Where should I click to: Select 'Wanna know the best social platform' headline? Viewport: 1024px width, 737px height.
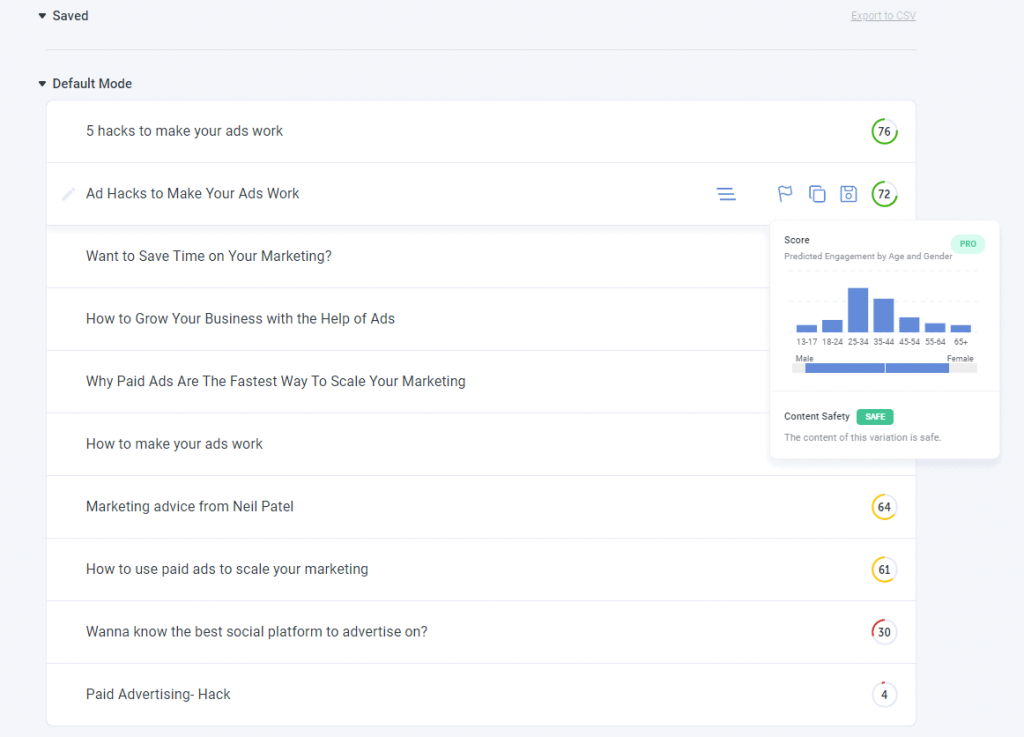257,632
